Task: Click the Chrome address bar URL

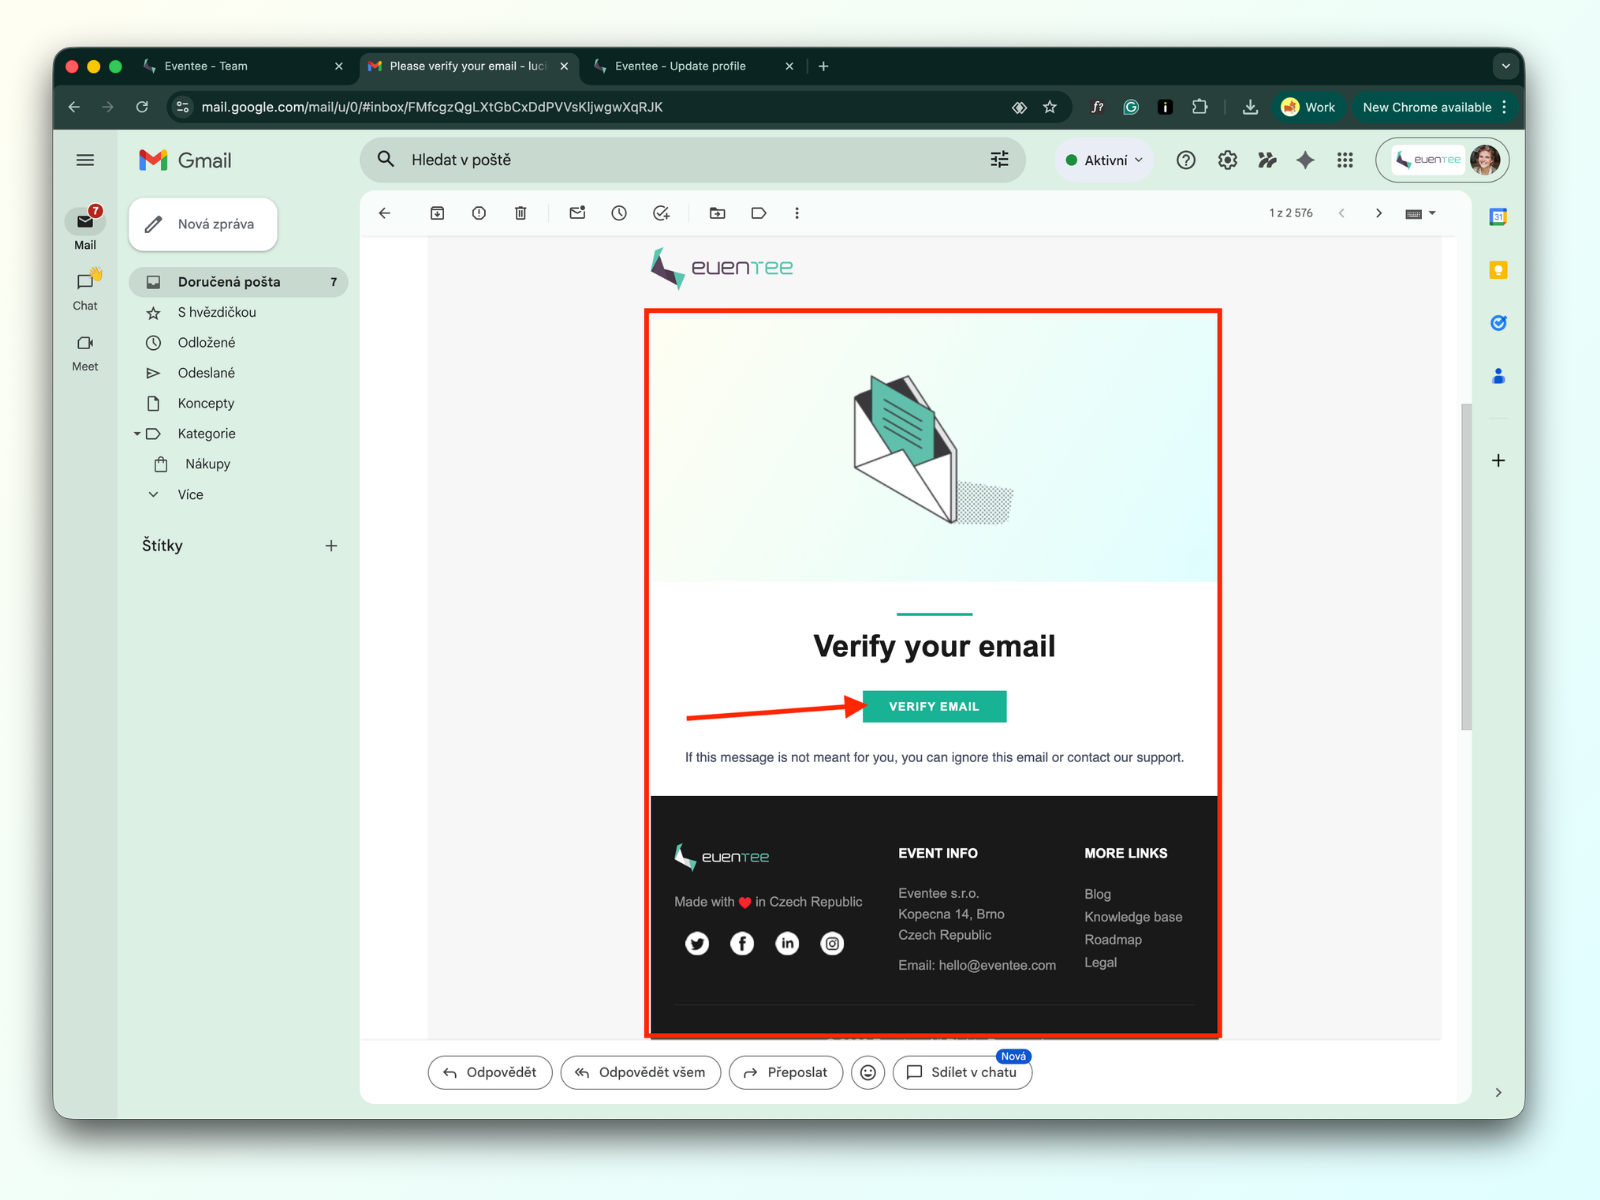Action: (432, 107)
